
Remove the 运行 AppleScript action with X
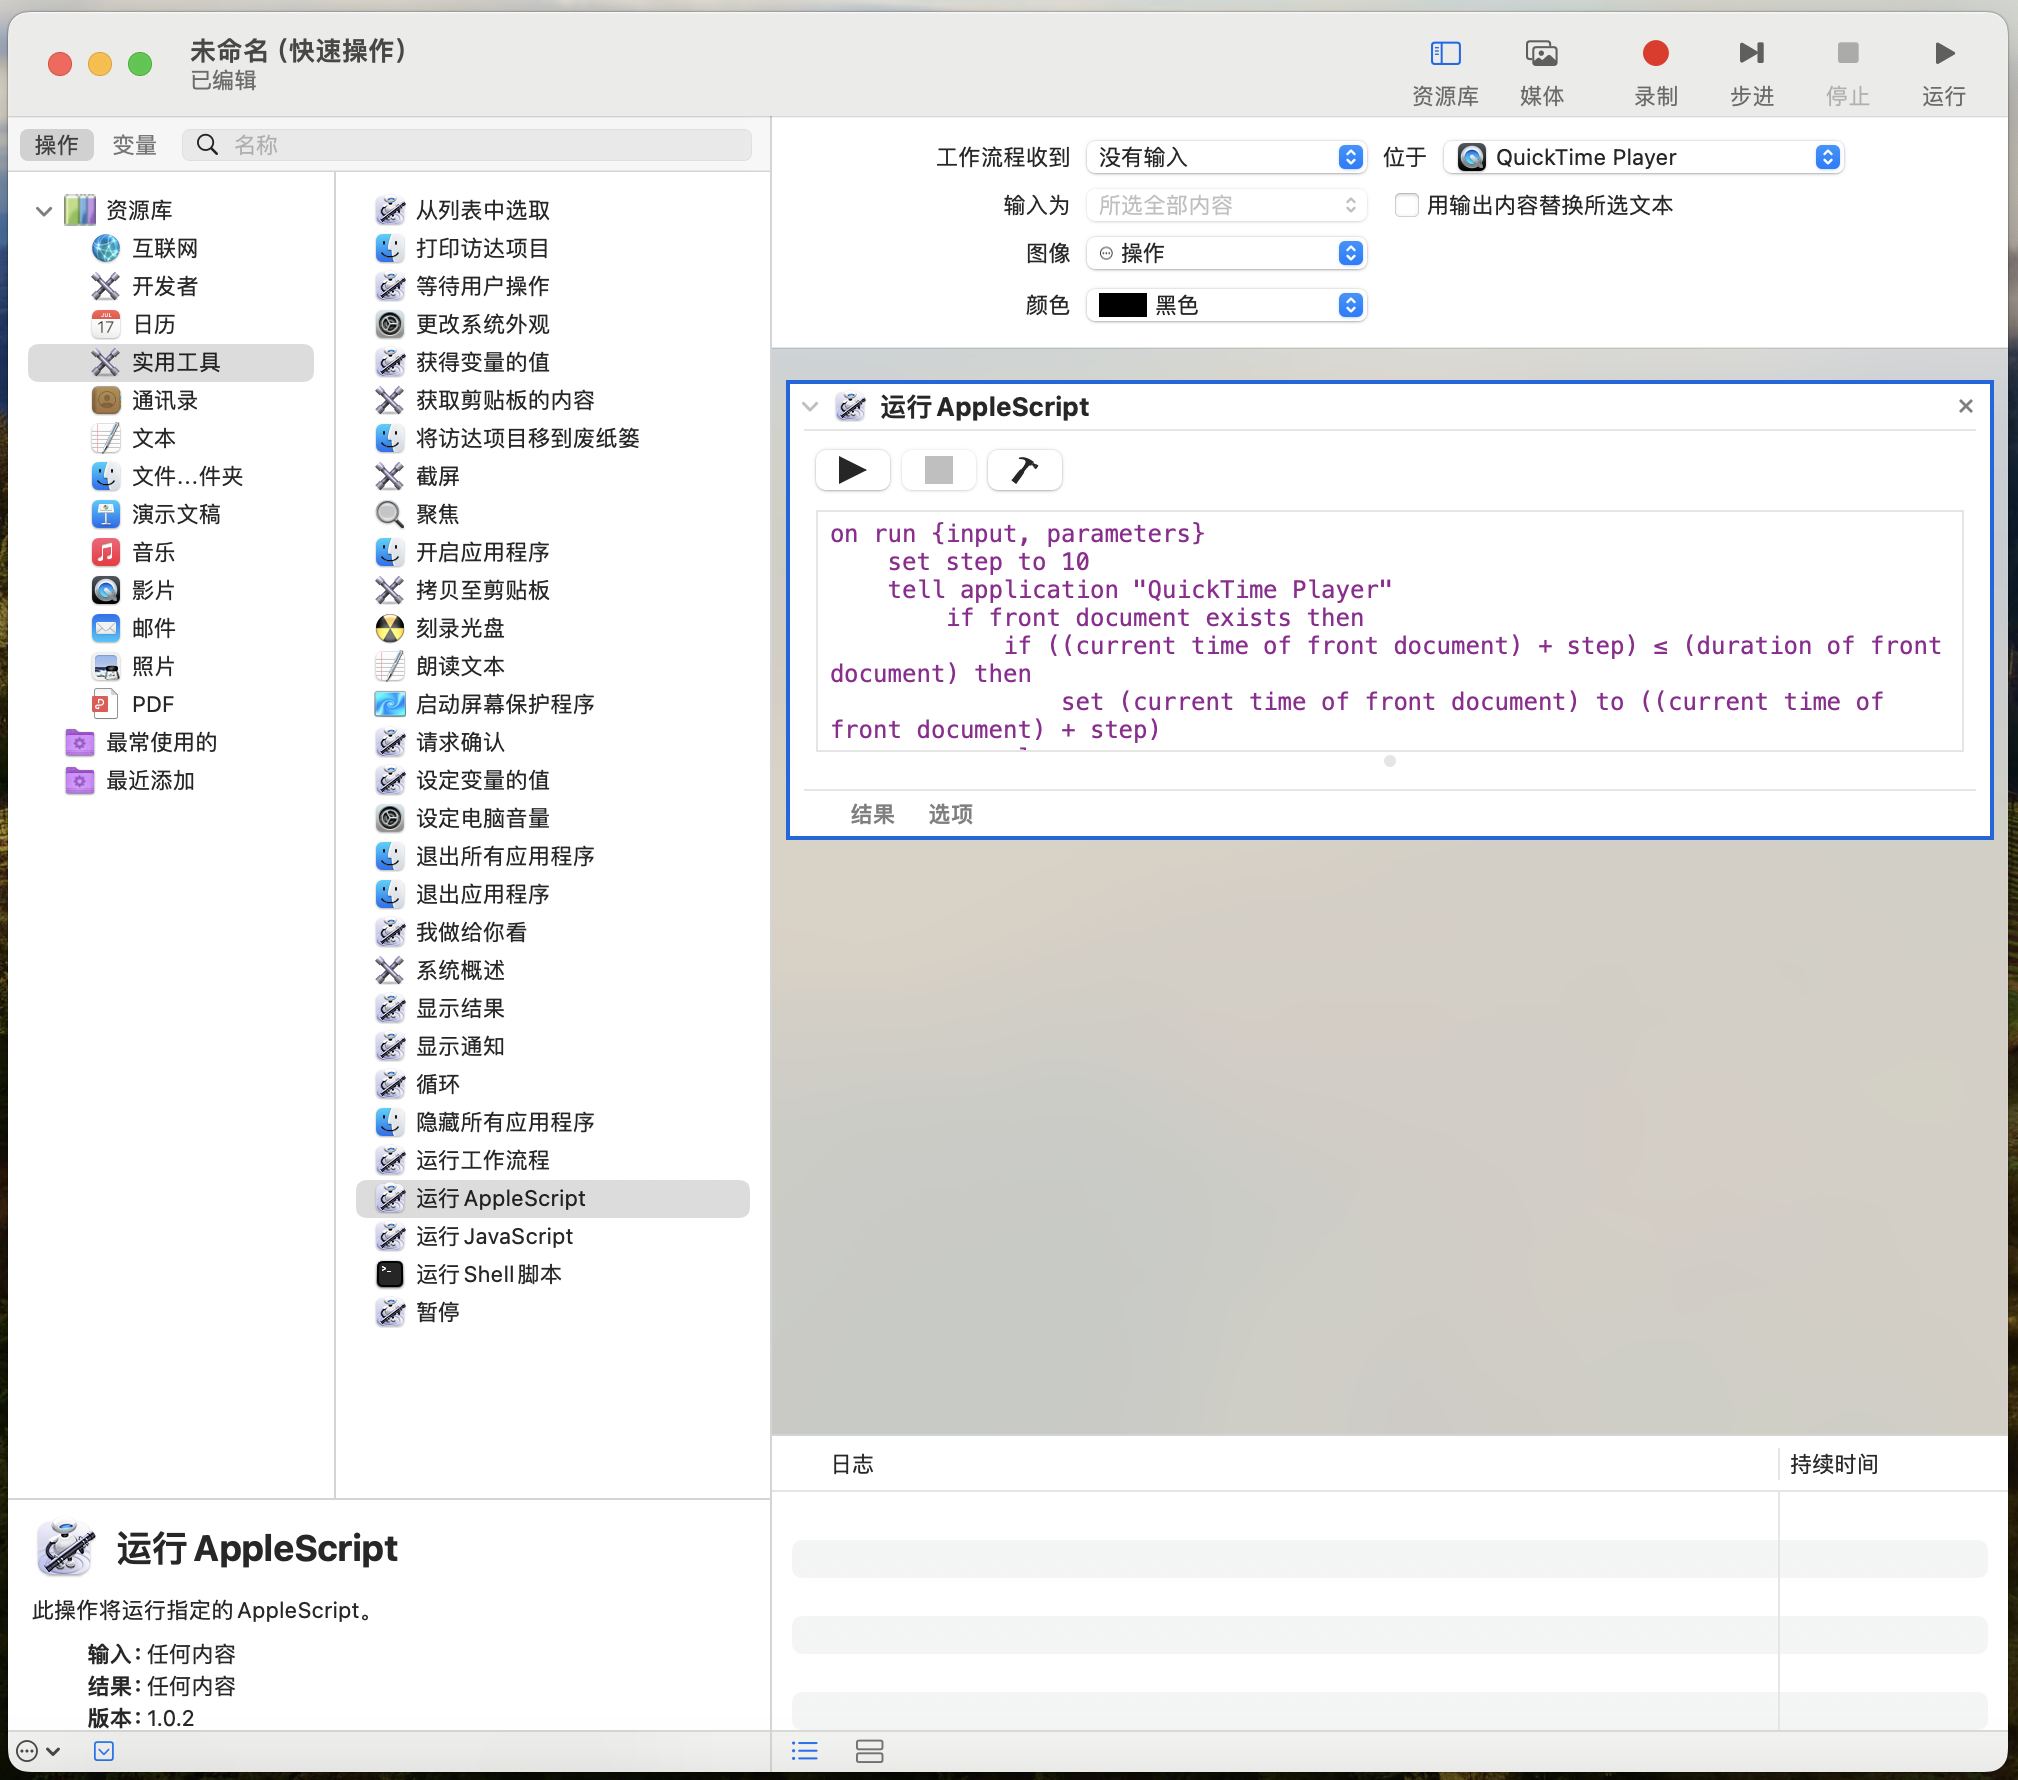pyautogui.click(x=1965, y=406)
